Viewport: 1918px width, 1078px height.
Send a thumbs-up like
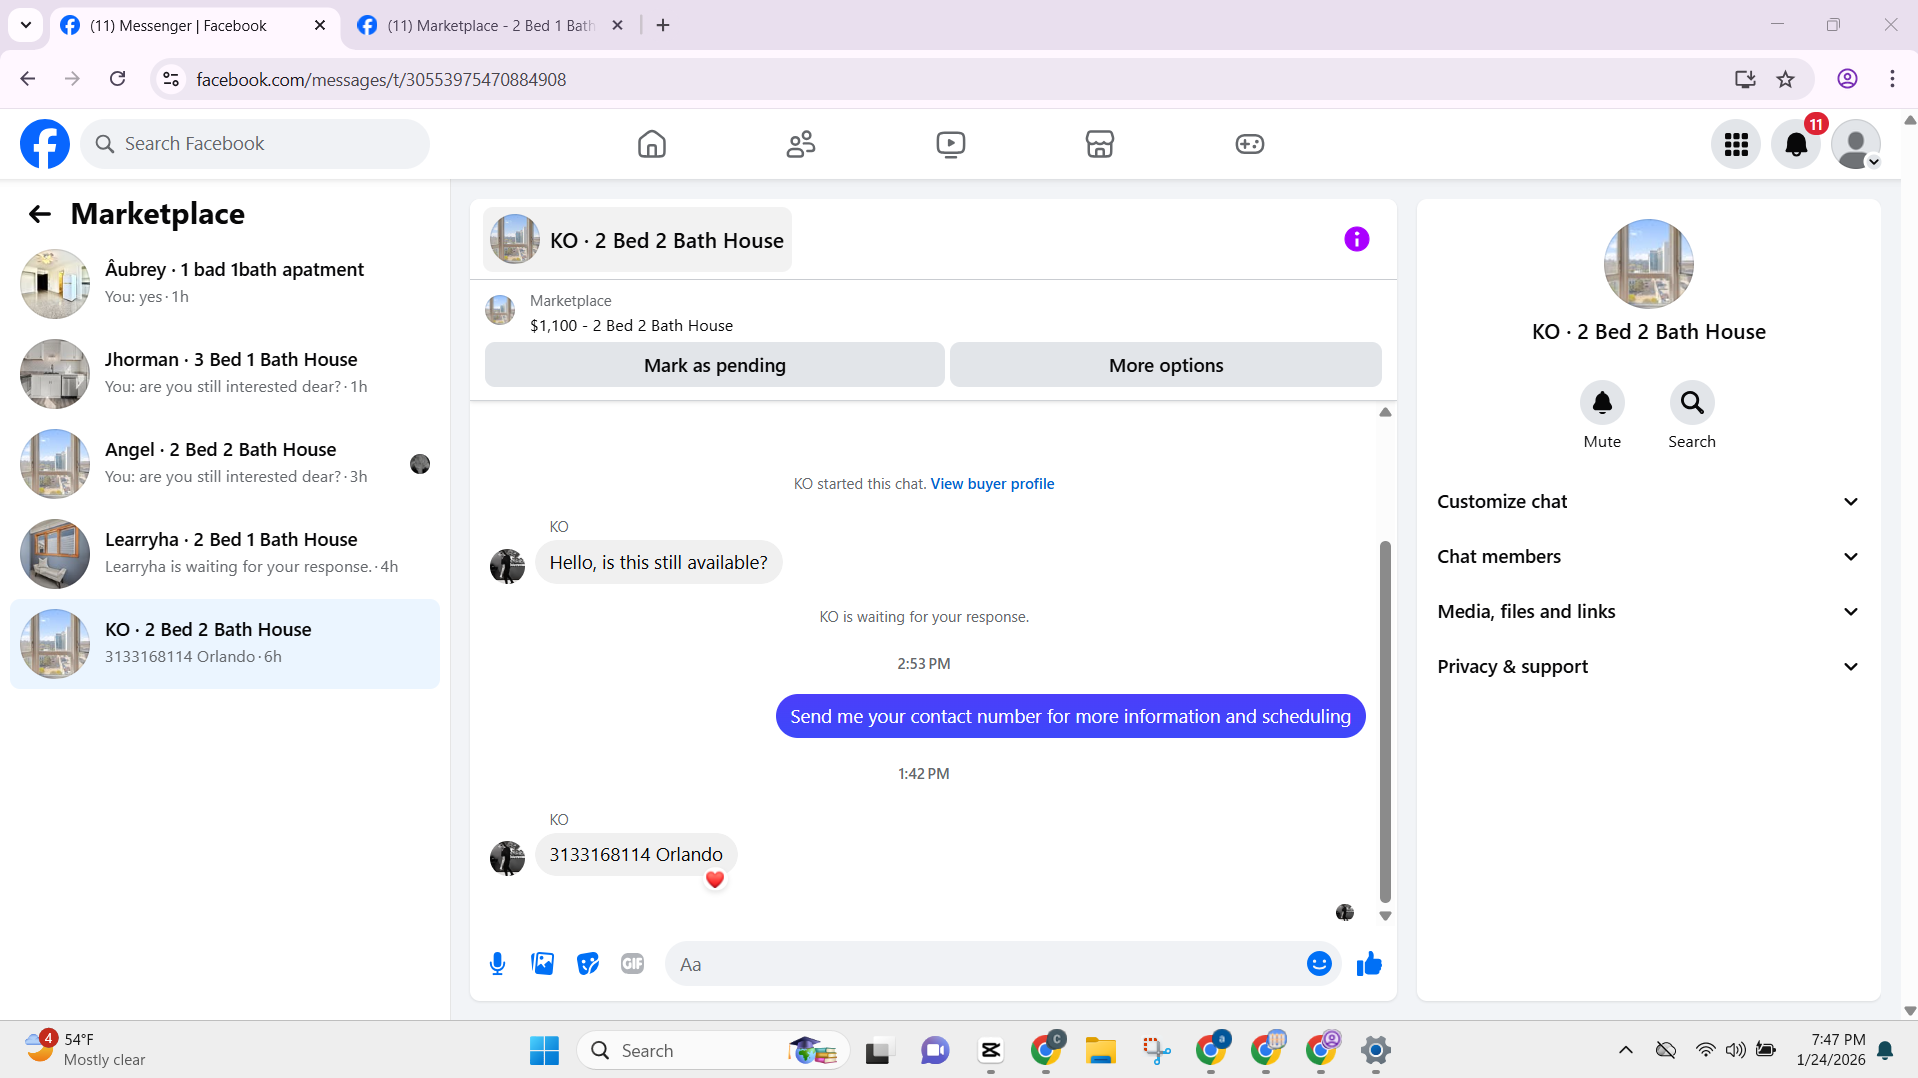coord(1369,964)
